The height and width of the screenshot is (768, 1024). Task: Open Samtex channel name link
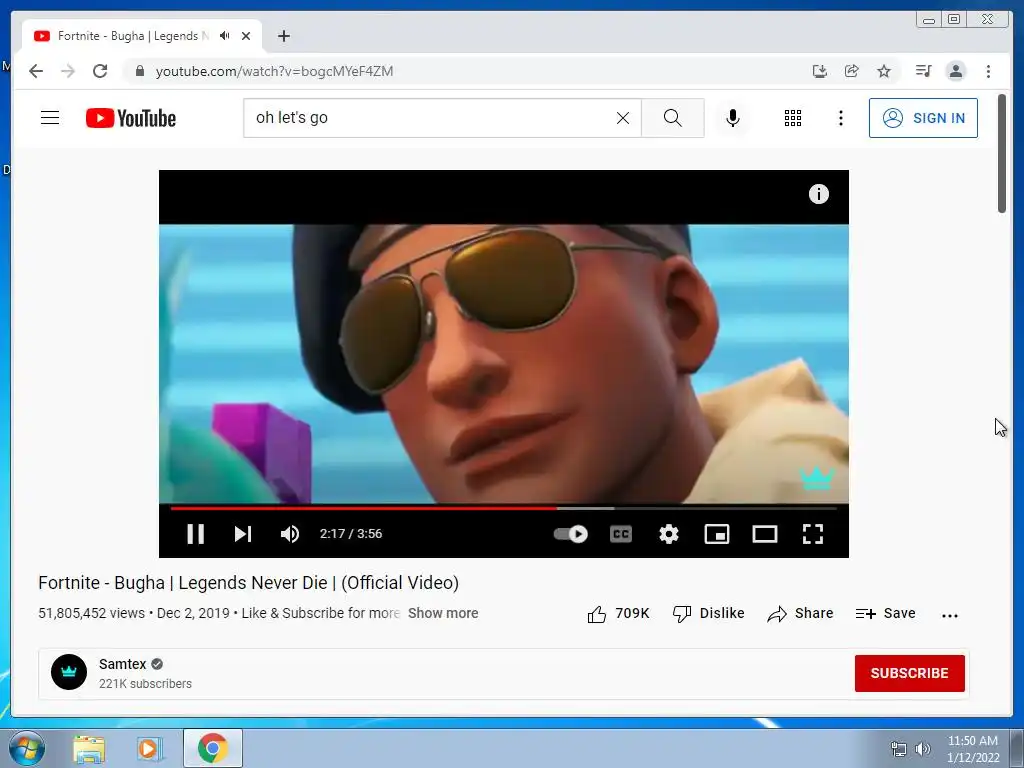click(122, 664)
